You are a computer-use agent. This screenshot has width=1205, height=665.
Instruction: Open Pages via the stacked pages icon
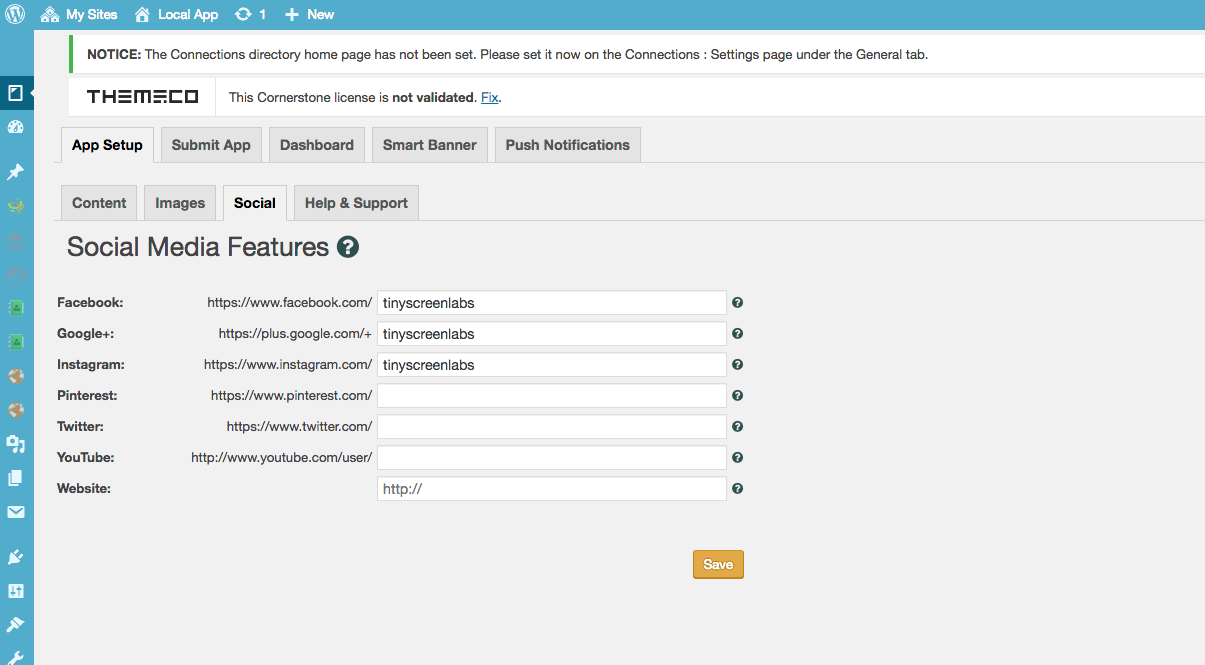tap(15, 478)
